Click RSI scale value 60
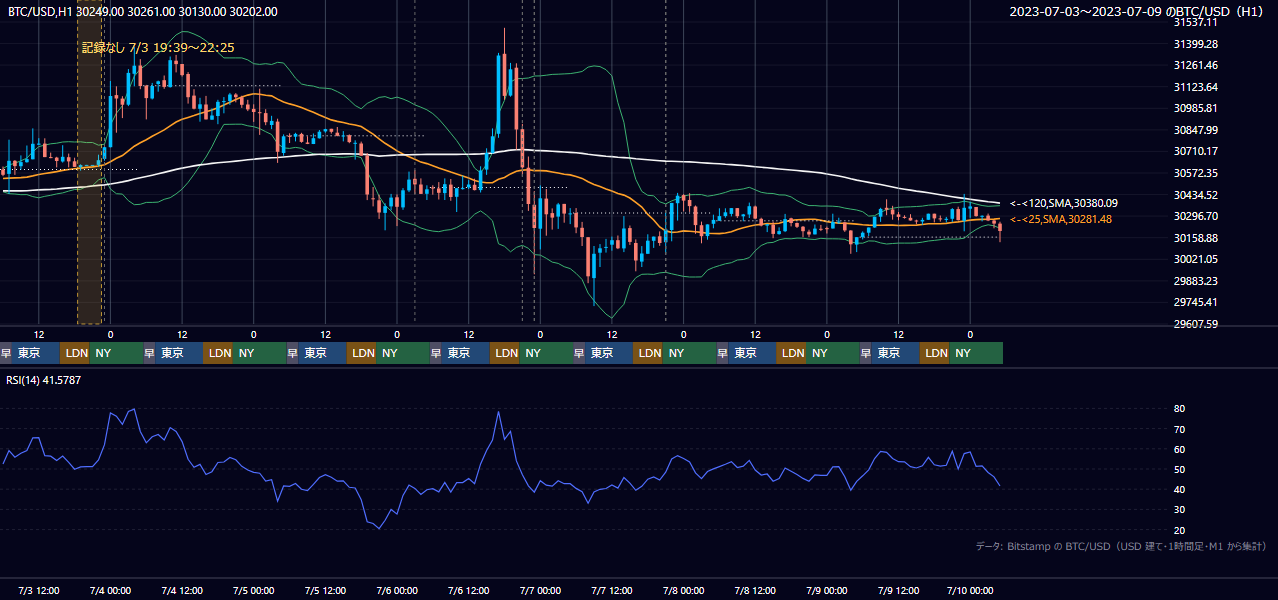 coord(1179,449)
